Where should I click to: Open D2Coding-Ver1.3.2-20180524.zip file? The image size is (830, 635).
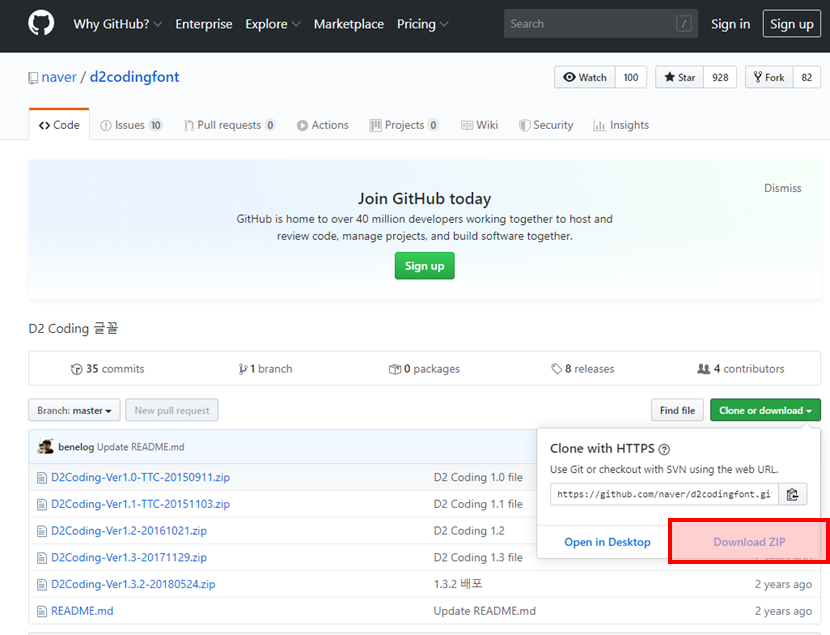[x=133, y=584]
